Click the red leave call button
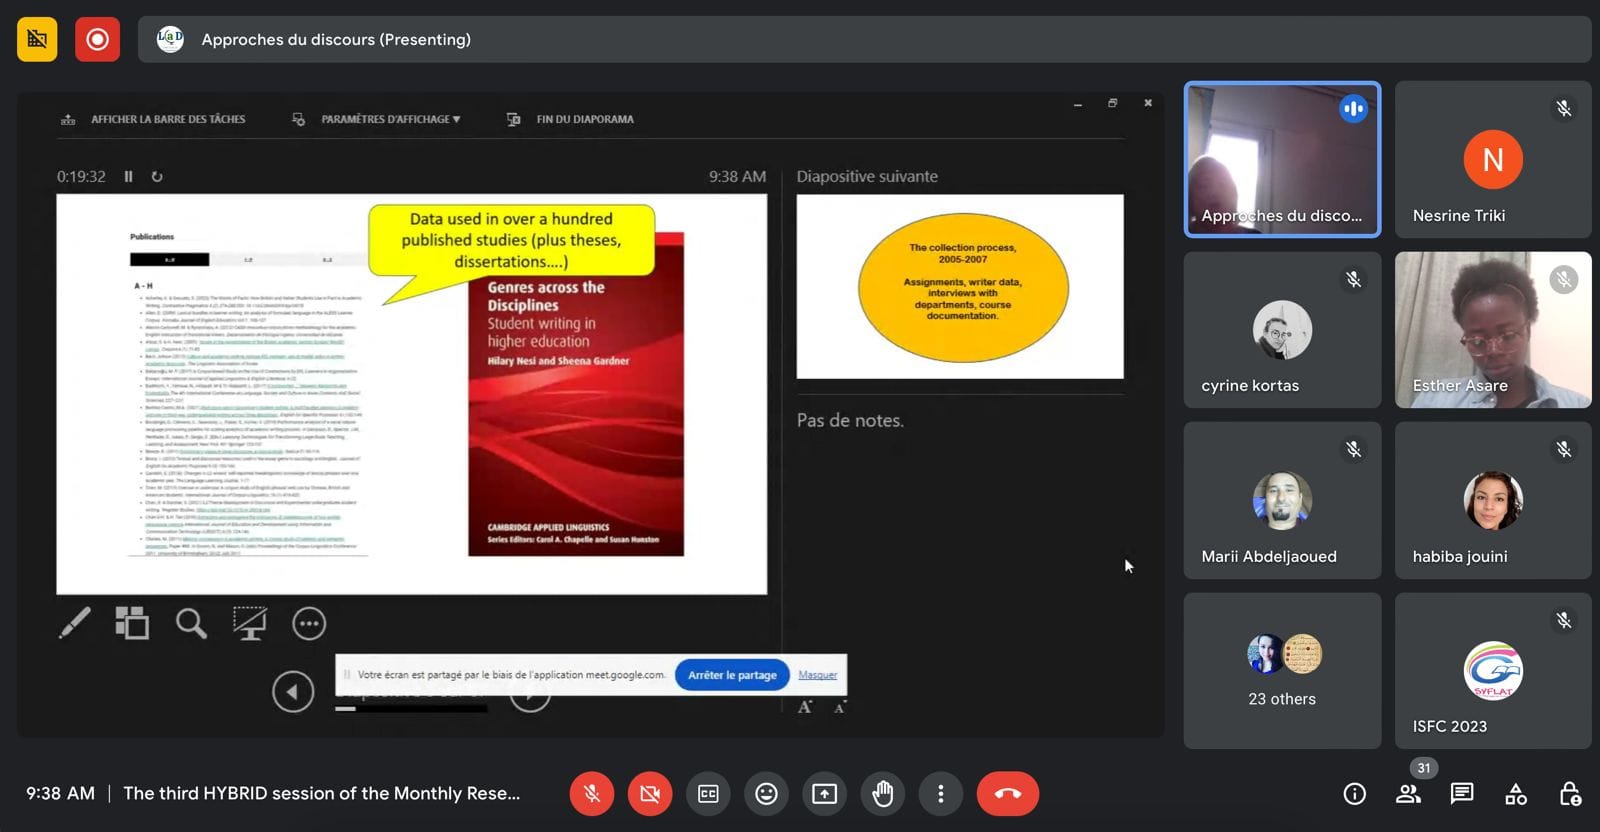 (x=1008, y=794)
